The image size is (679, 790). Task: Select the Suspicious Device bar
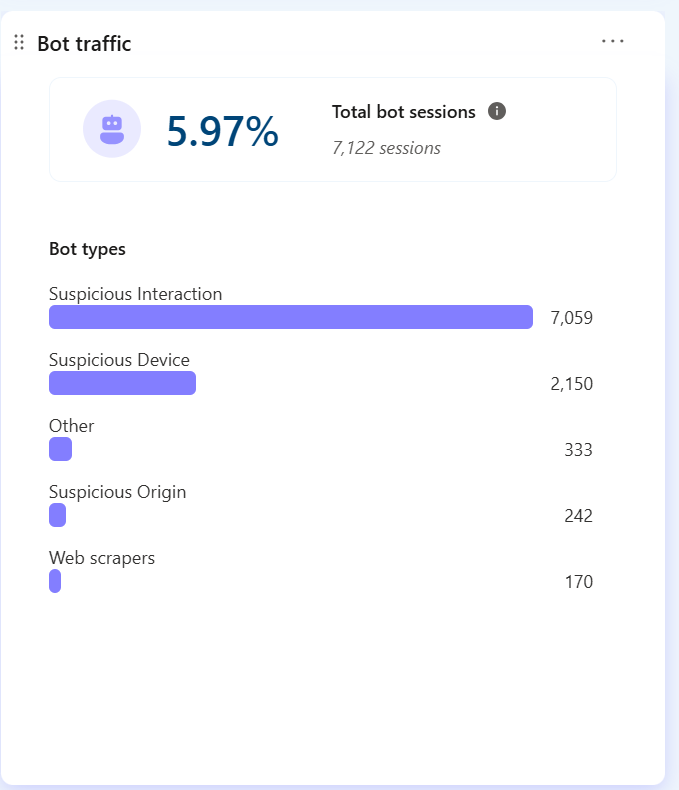pos(122,383)
